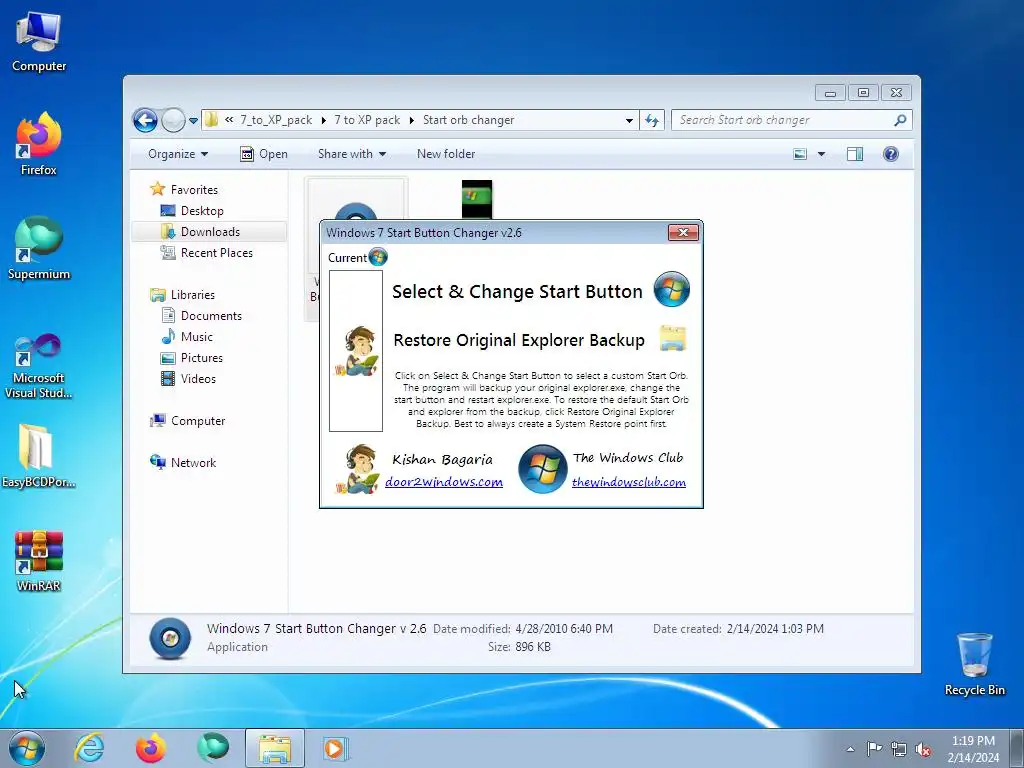This screenshot has height=768, width=1024.
Task: Click 7 to XP pack breadcrumb segment
Action: (x=367, y=120)
